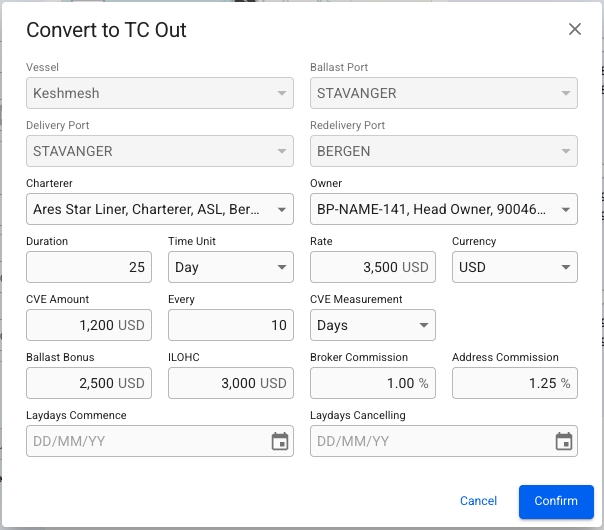
Task: Open the Time Unit dropdown
Action: click(230, 267)
